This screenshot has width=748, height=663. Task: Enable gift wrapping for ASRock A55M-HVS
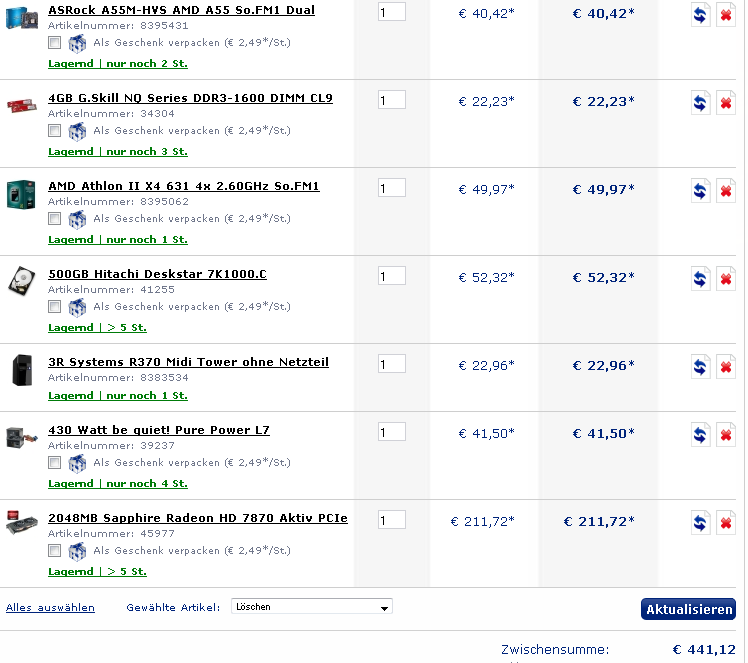pos(54,42)
